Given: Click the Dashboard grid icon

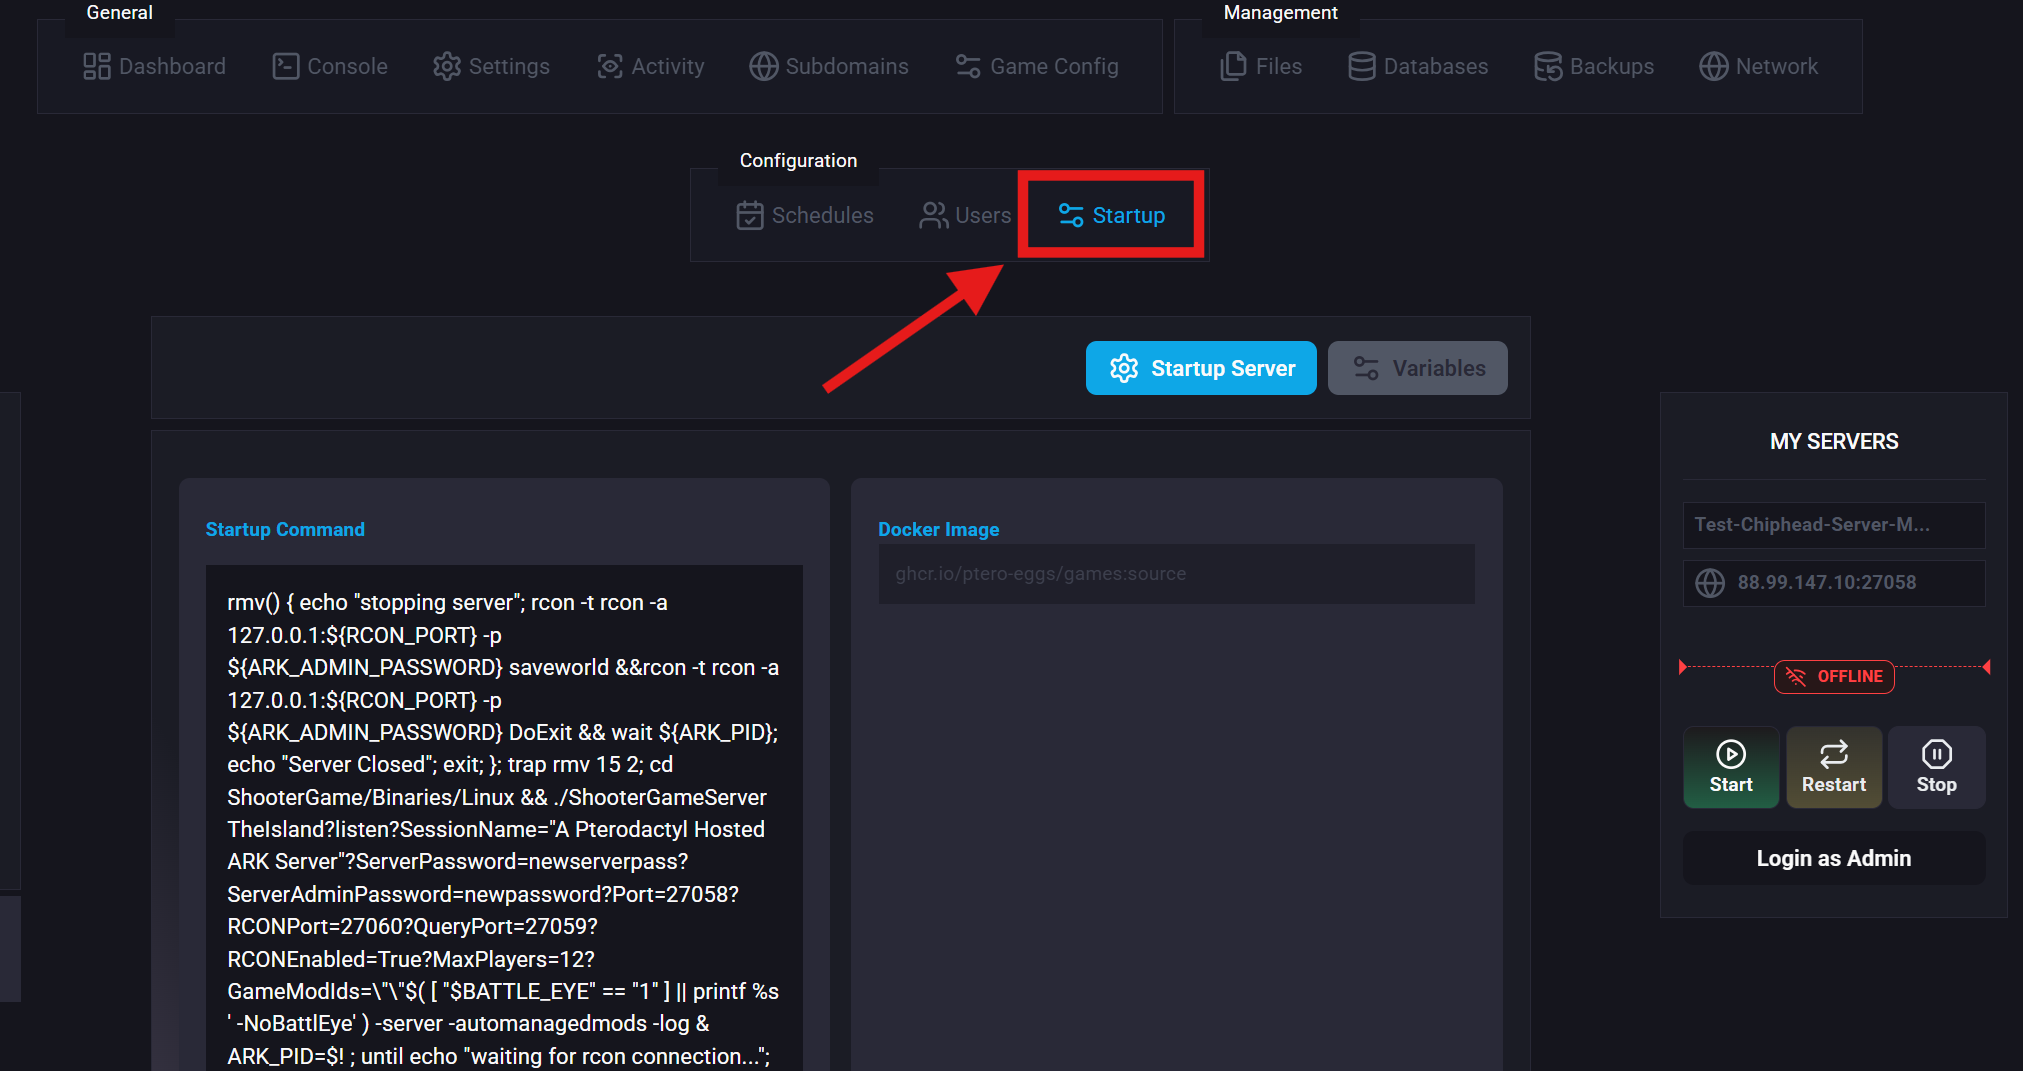Looking at the screenshot, I should [x=97, y=66].
